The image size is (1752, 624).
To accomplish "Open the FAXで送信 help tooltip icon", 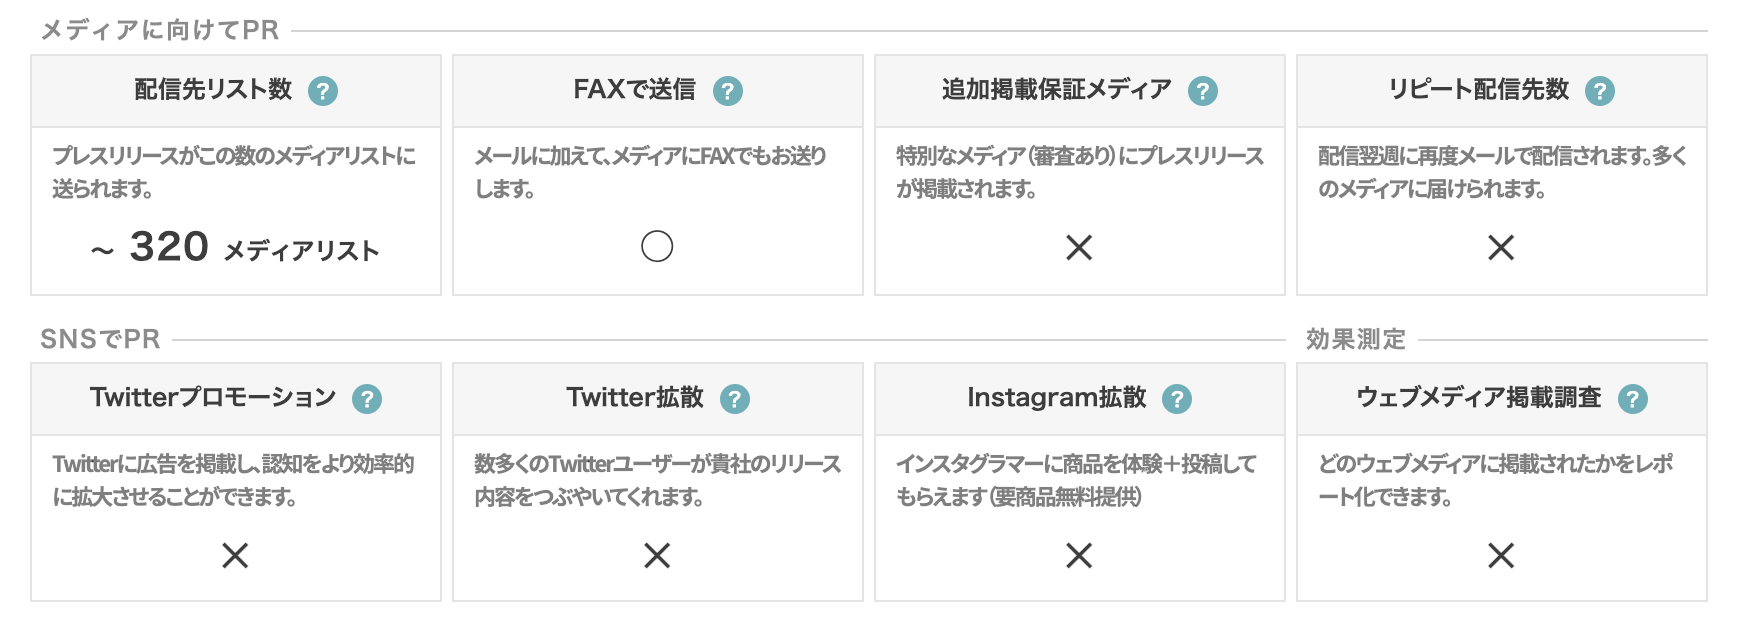I will pos(728,91).
